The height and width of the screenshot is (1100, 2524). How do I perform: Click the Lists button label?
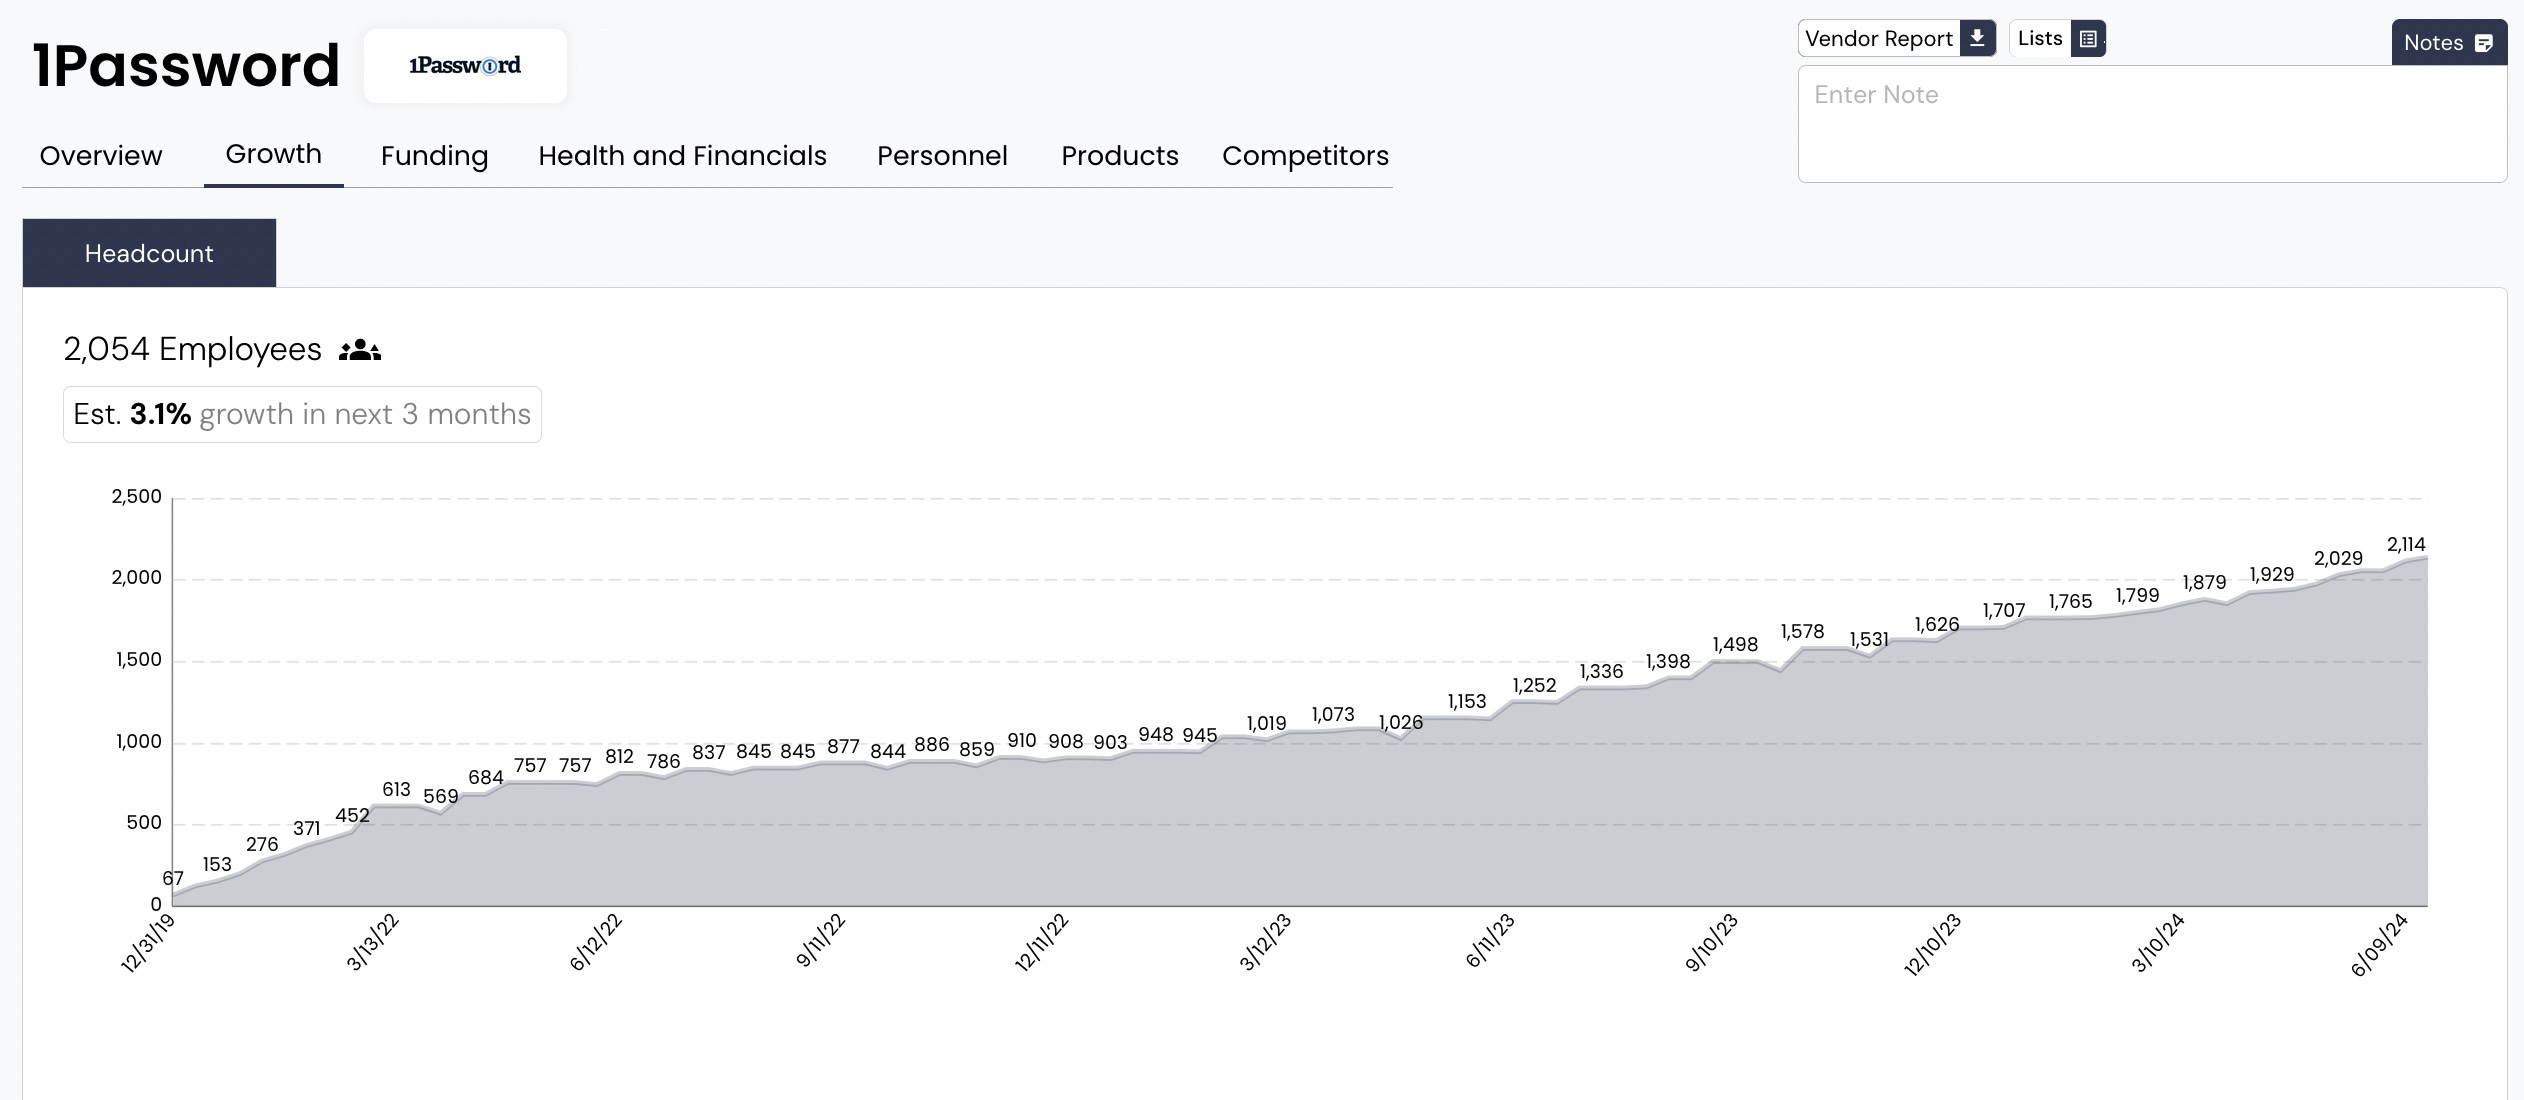point(2039,38)
